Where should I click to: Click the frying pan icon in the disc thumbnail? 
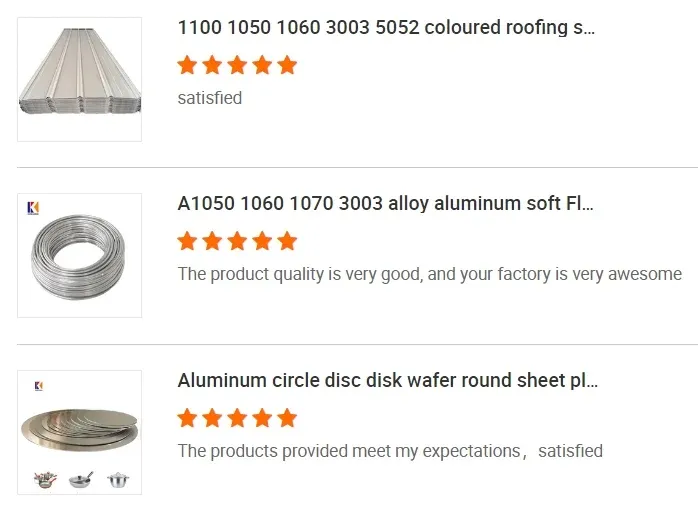point(81,480)
